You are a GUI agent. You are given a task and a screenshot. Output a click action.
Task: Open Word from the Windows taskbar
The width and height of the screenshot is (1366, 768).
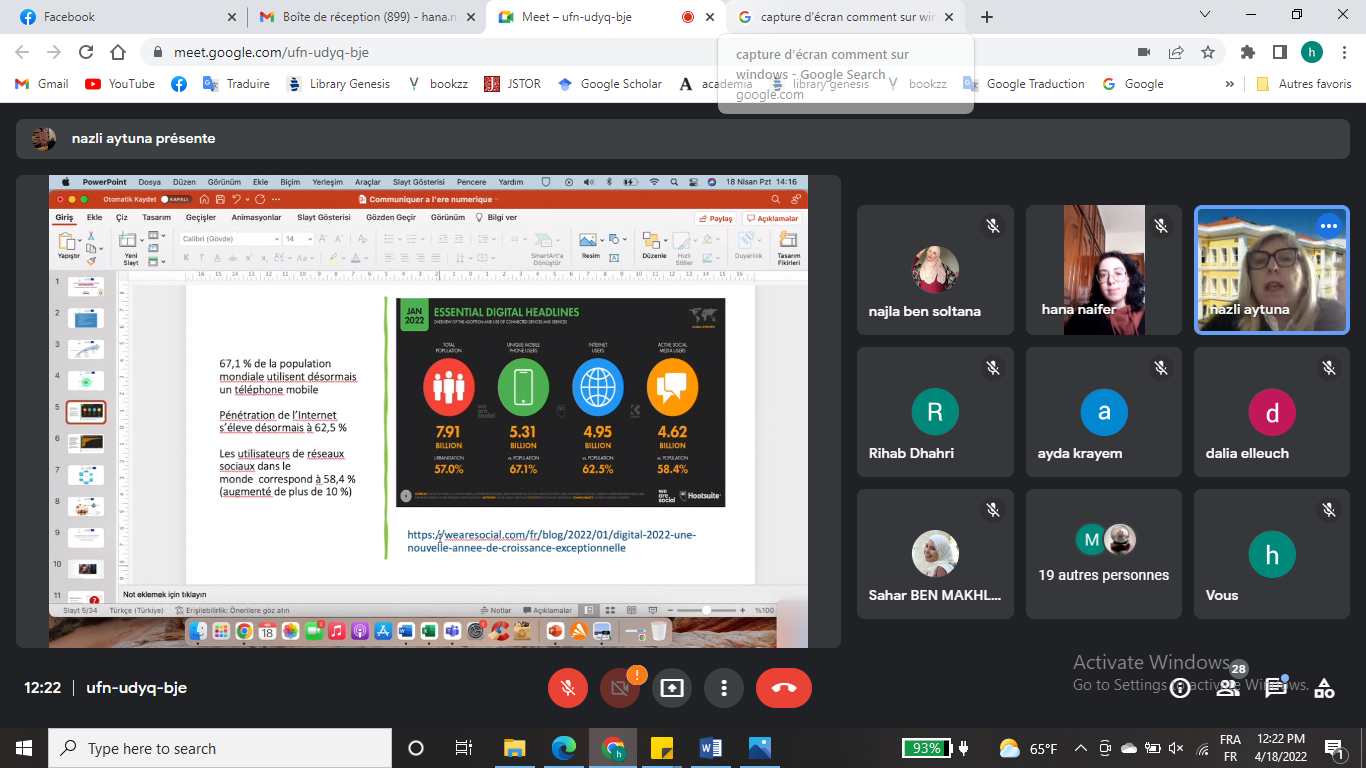[711, 748]
